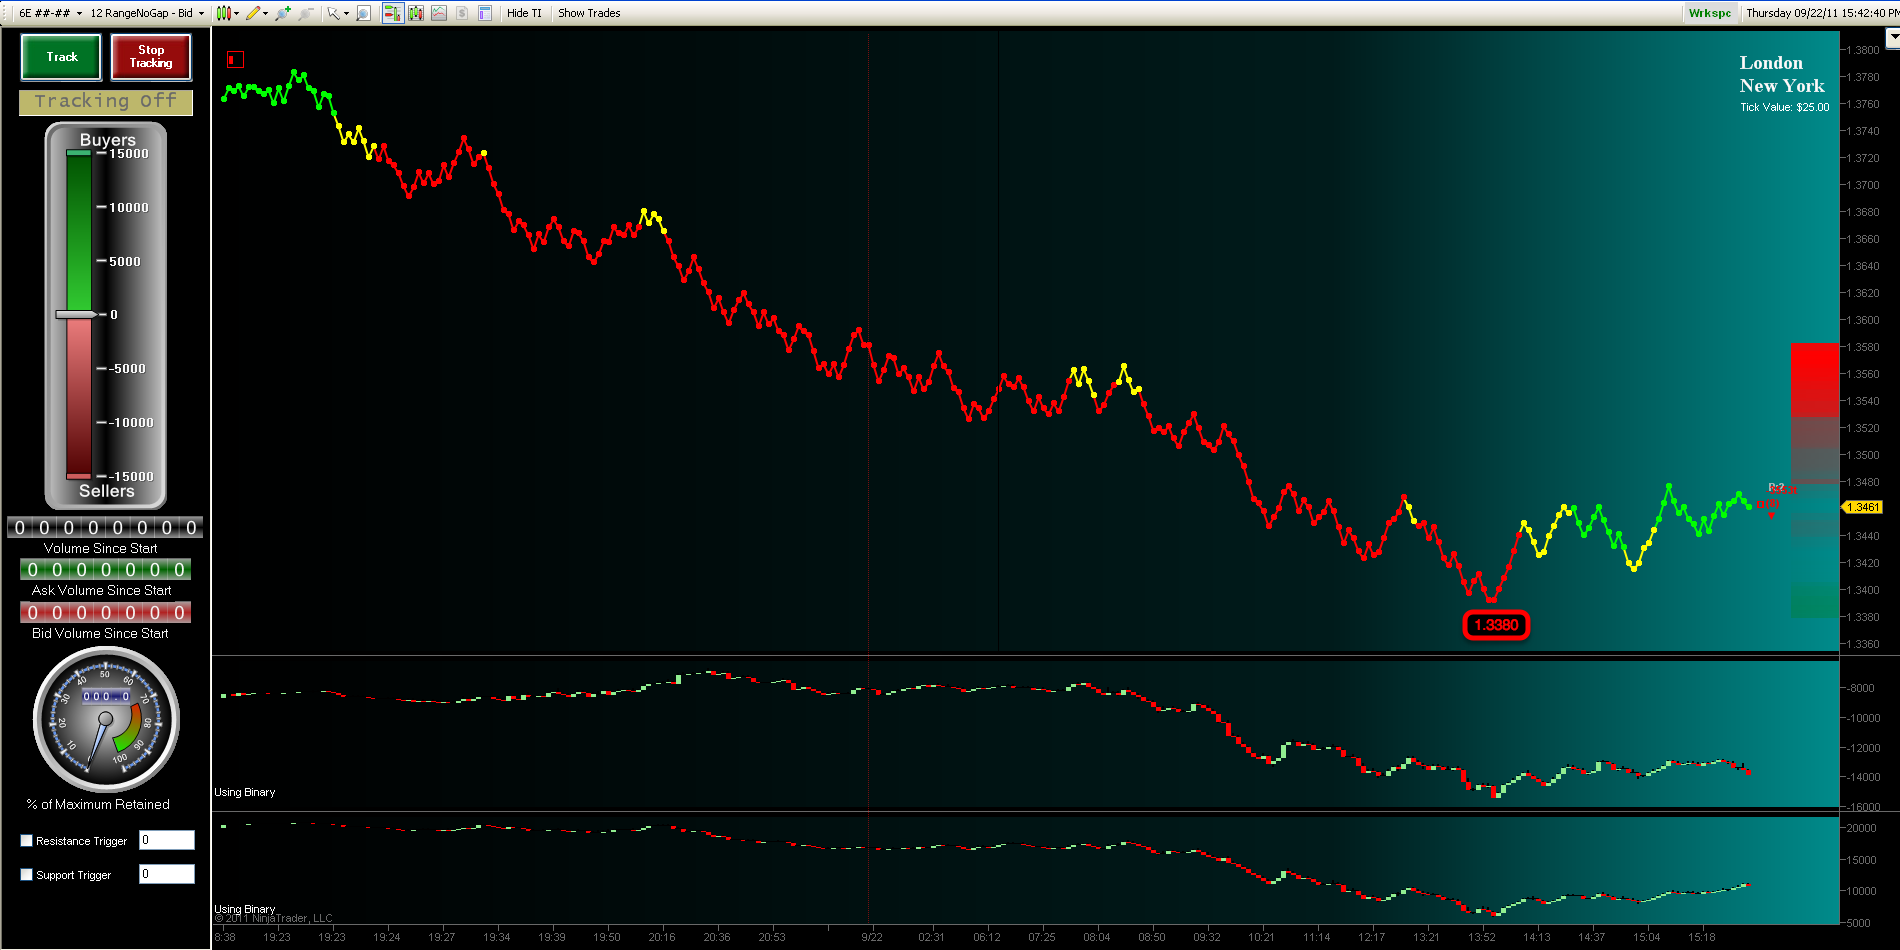Click the 2011 NinjaTrader, LLC copyright text
1900x950 pixels.
coord(273,918)
